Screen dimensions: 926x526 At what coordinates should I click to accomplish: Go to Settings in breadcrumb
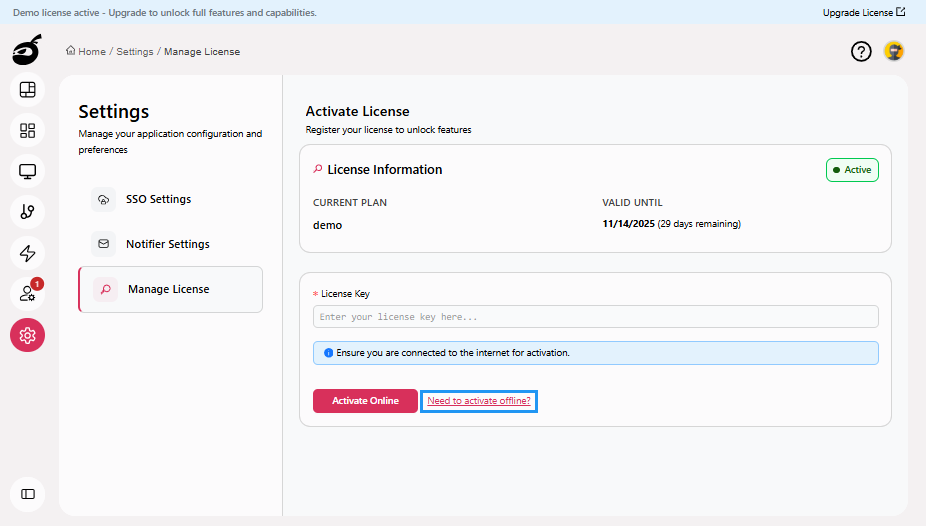(x=135, y=51)
